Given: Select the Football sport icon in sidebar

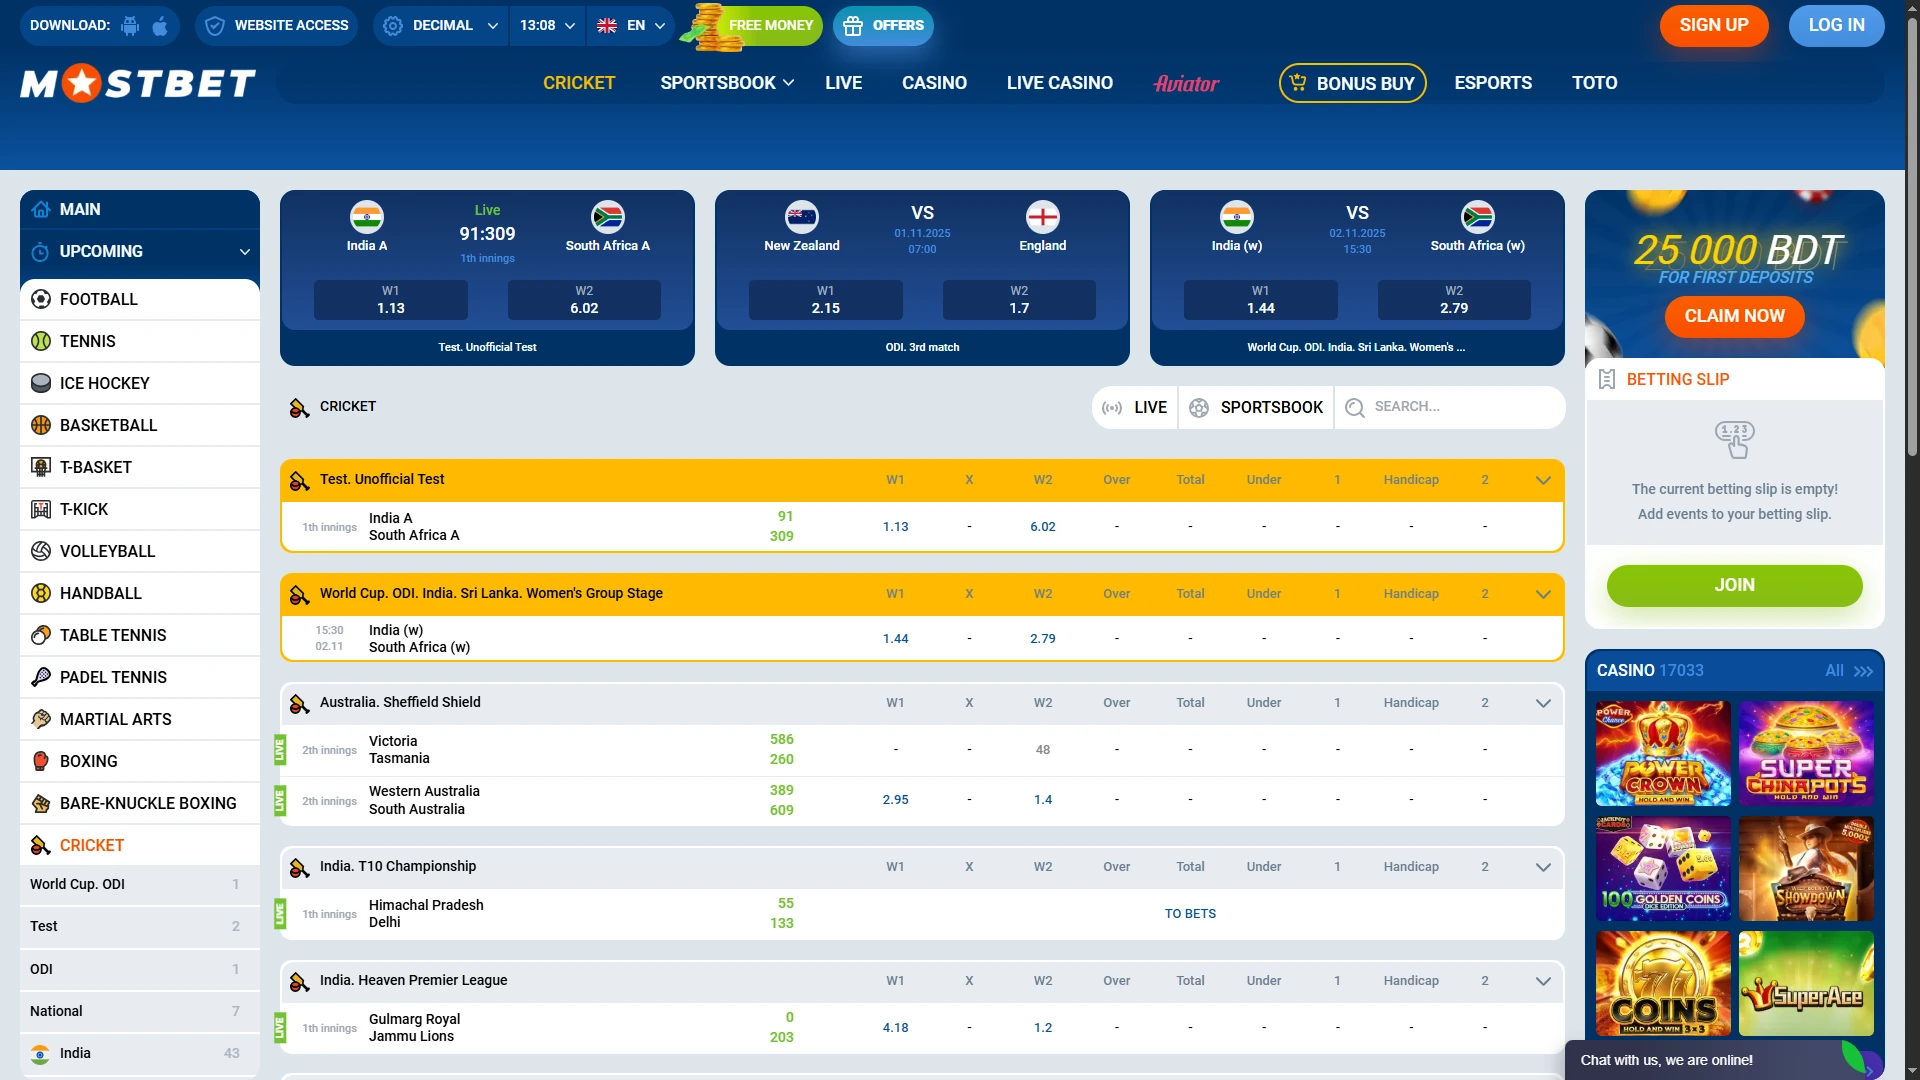Looking at the screenshot, I should pyautogui.click(x=40, y=299).
